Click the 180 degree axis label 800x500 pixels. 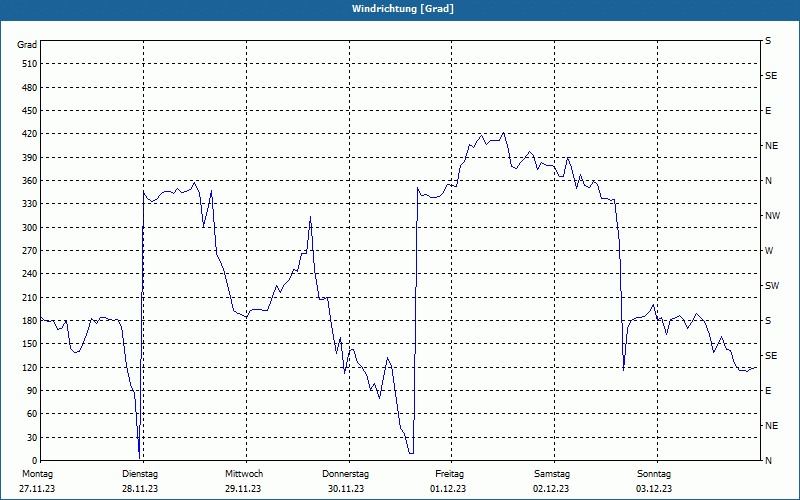pos(30,321)
